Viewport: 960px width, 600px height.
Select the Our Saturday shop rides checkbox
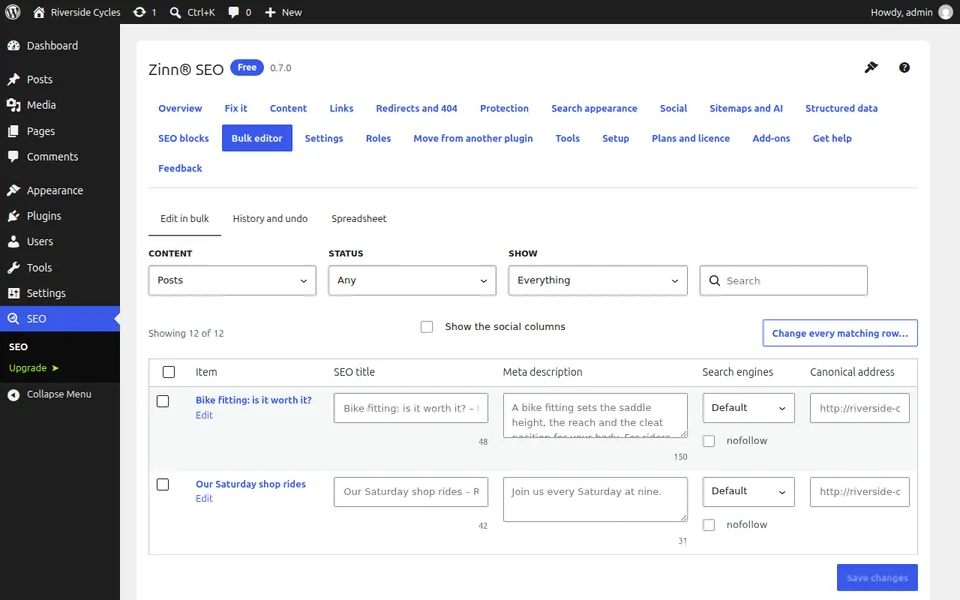tap(163, 484)
